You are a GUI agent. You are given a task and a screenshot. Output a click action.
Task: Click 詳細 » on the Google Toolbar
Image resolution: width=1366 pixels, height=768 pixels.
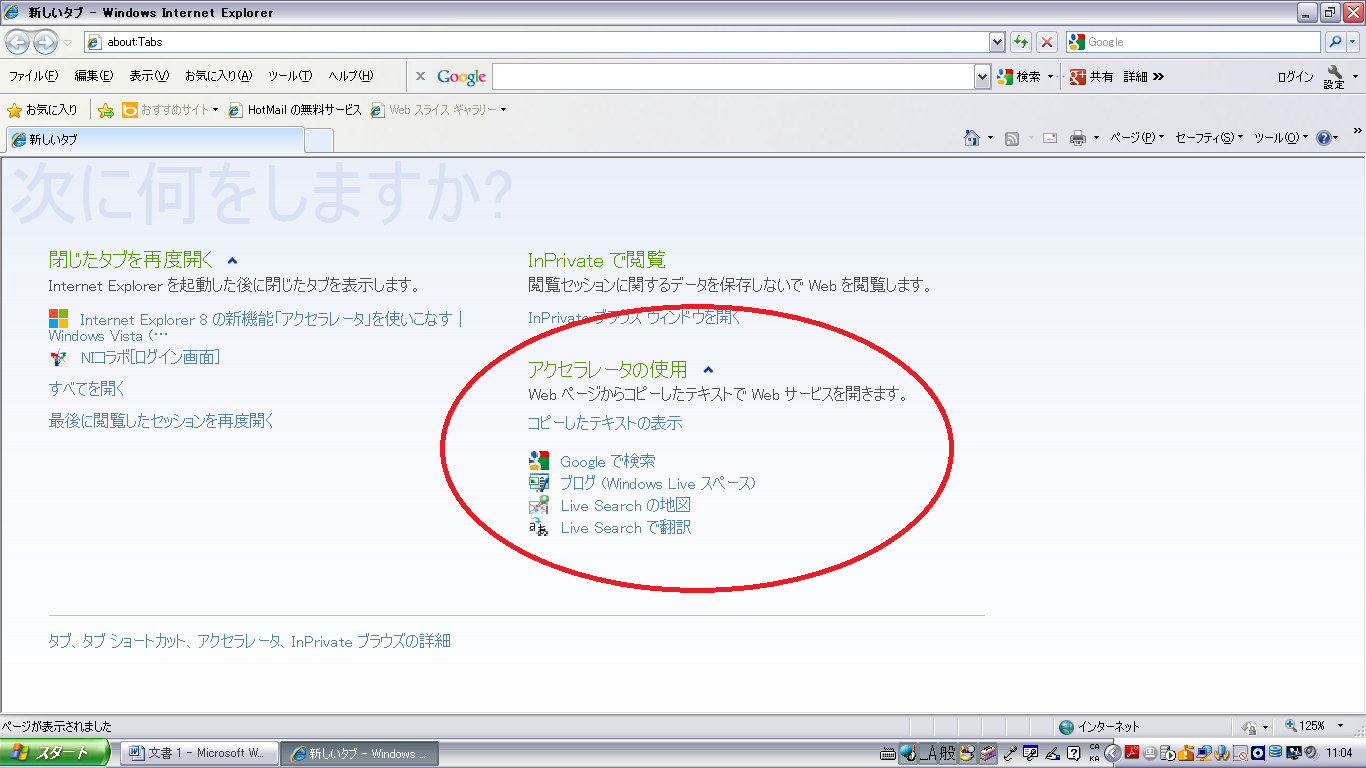coord(1143,76)
